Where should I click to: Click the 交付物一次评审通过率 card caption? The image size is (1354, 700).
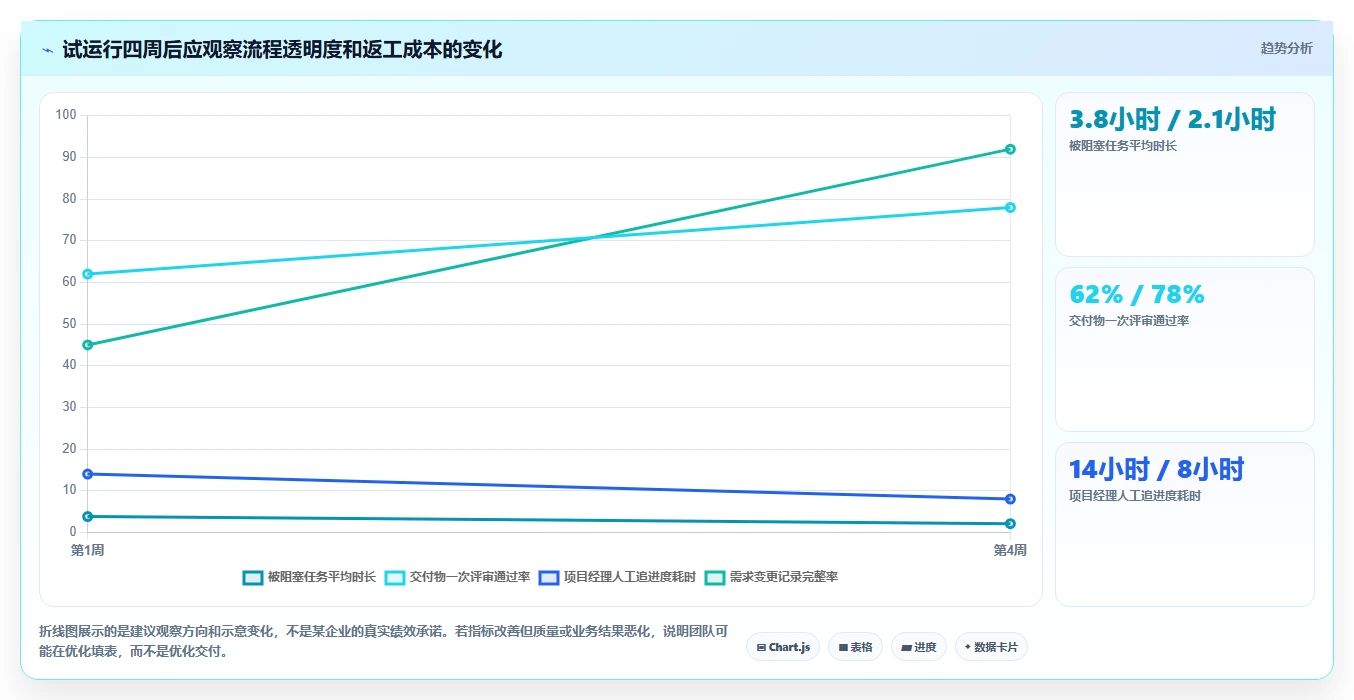(x=1129, y=321)
